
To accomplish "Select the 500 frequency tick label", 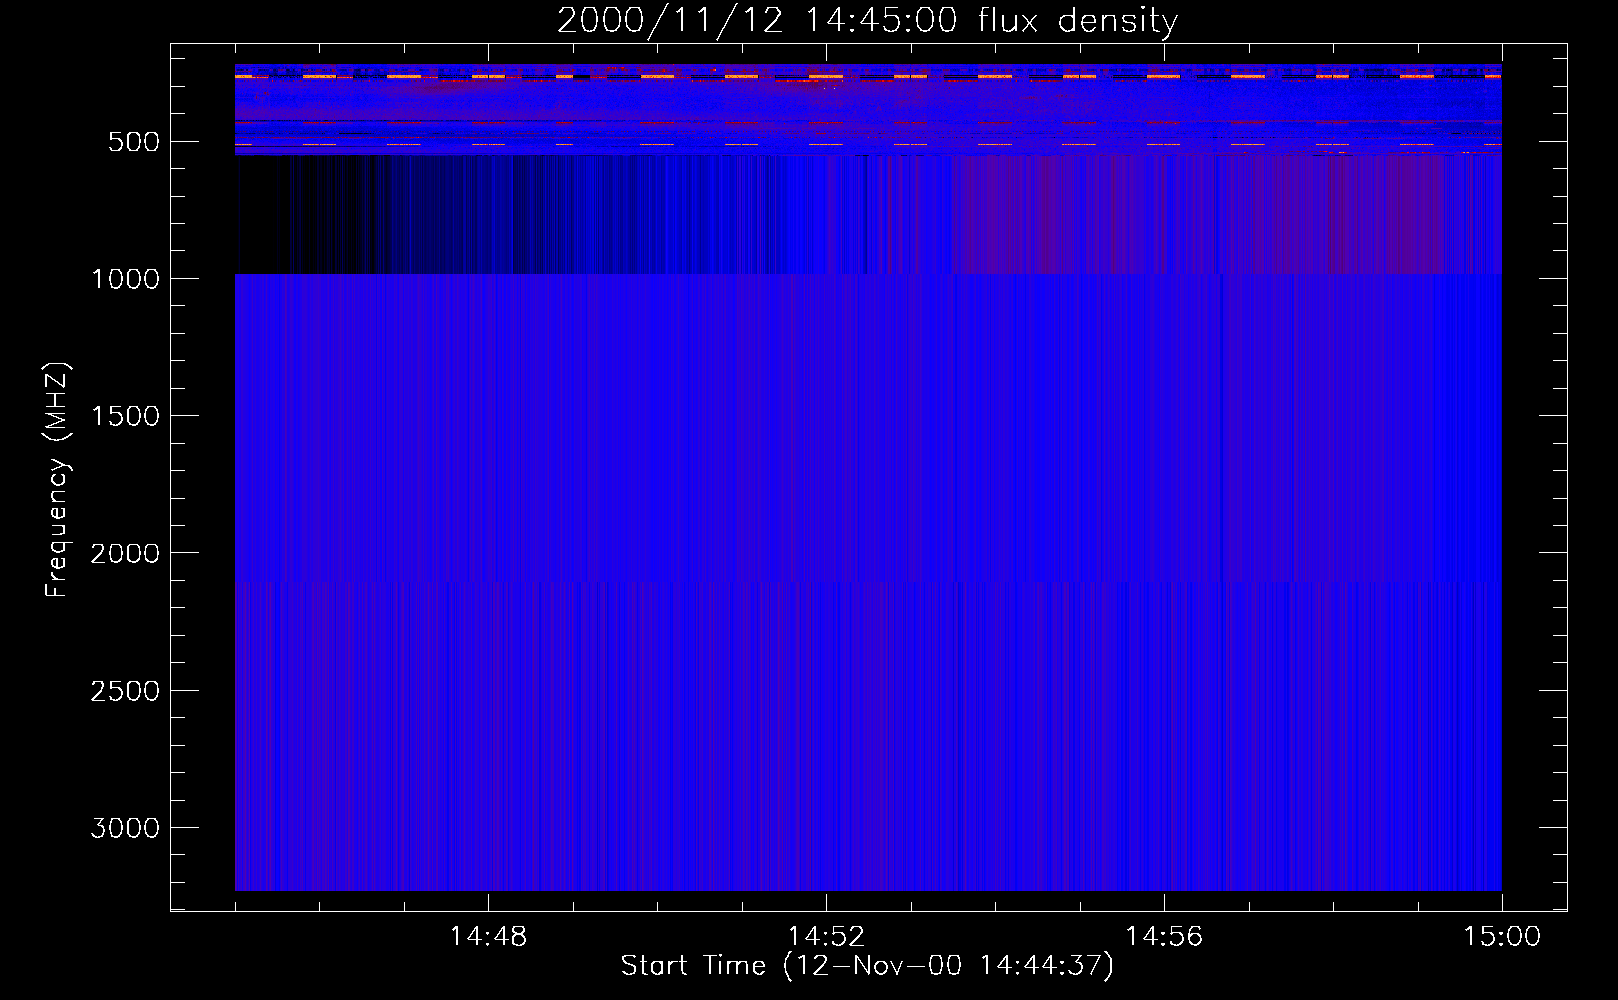I will [134, 142].
